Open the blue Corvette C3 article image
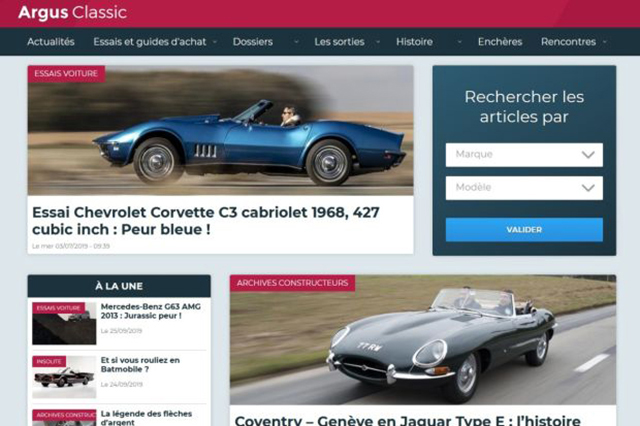 pyautogui.click(x=220, y=131)
